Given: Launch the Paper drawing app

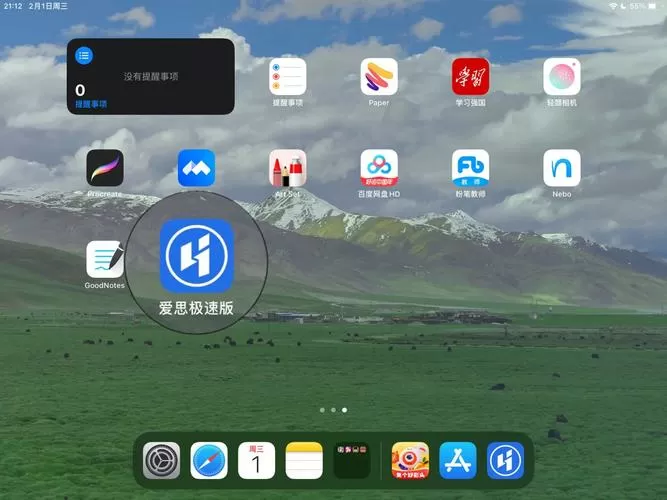Looking at the screenshot, I should click(379, 77).
